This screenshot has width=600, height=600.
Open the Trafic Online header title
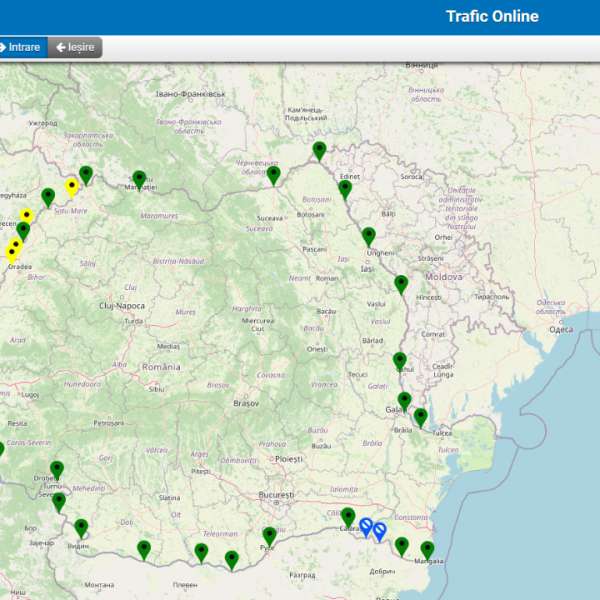[x=492, y=16]
